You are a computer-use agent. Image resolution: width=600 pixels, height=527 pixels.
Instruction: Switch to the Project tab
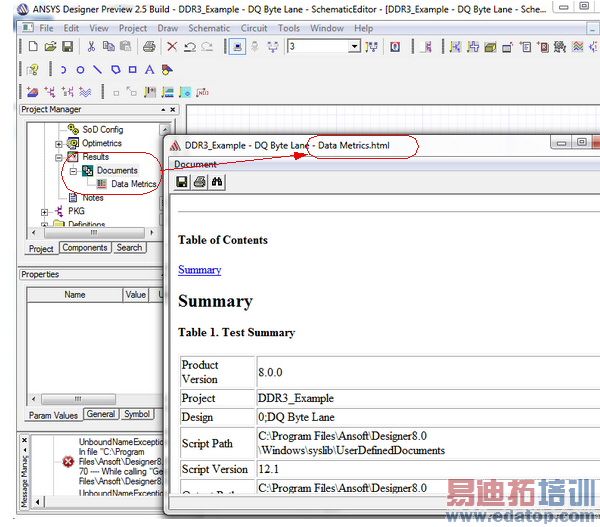[41, 249]
